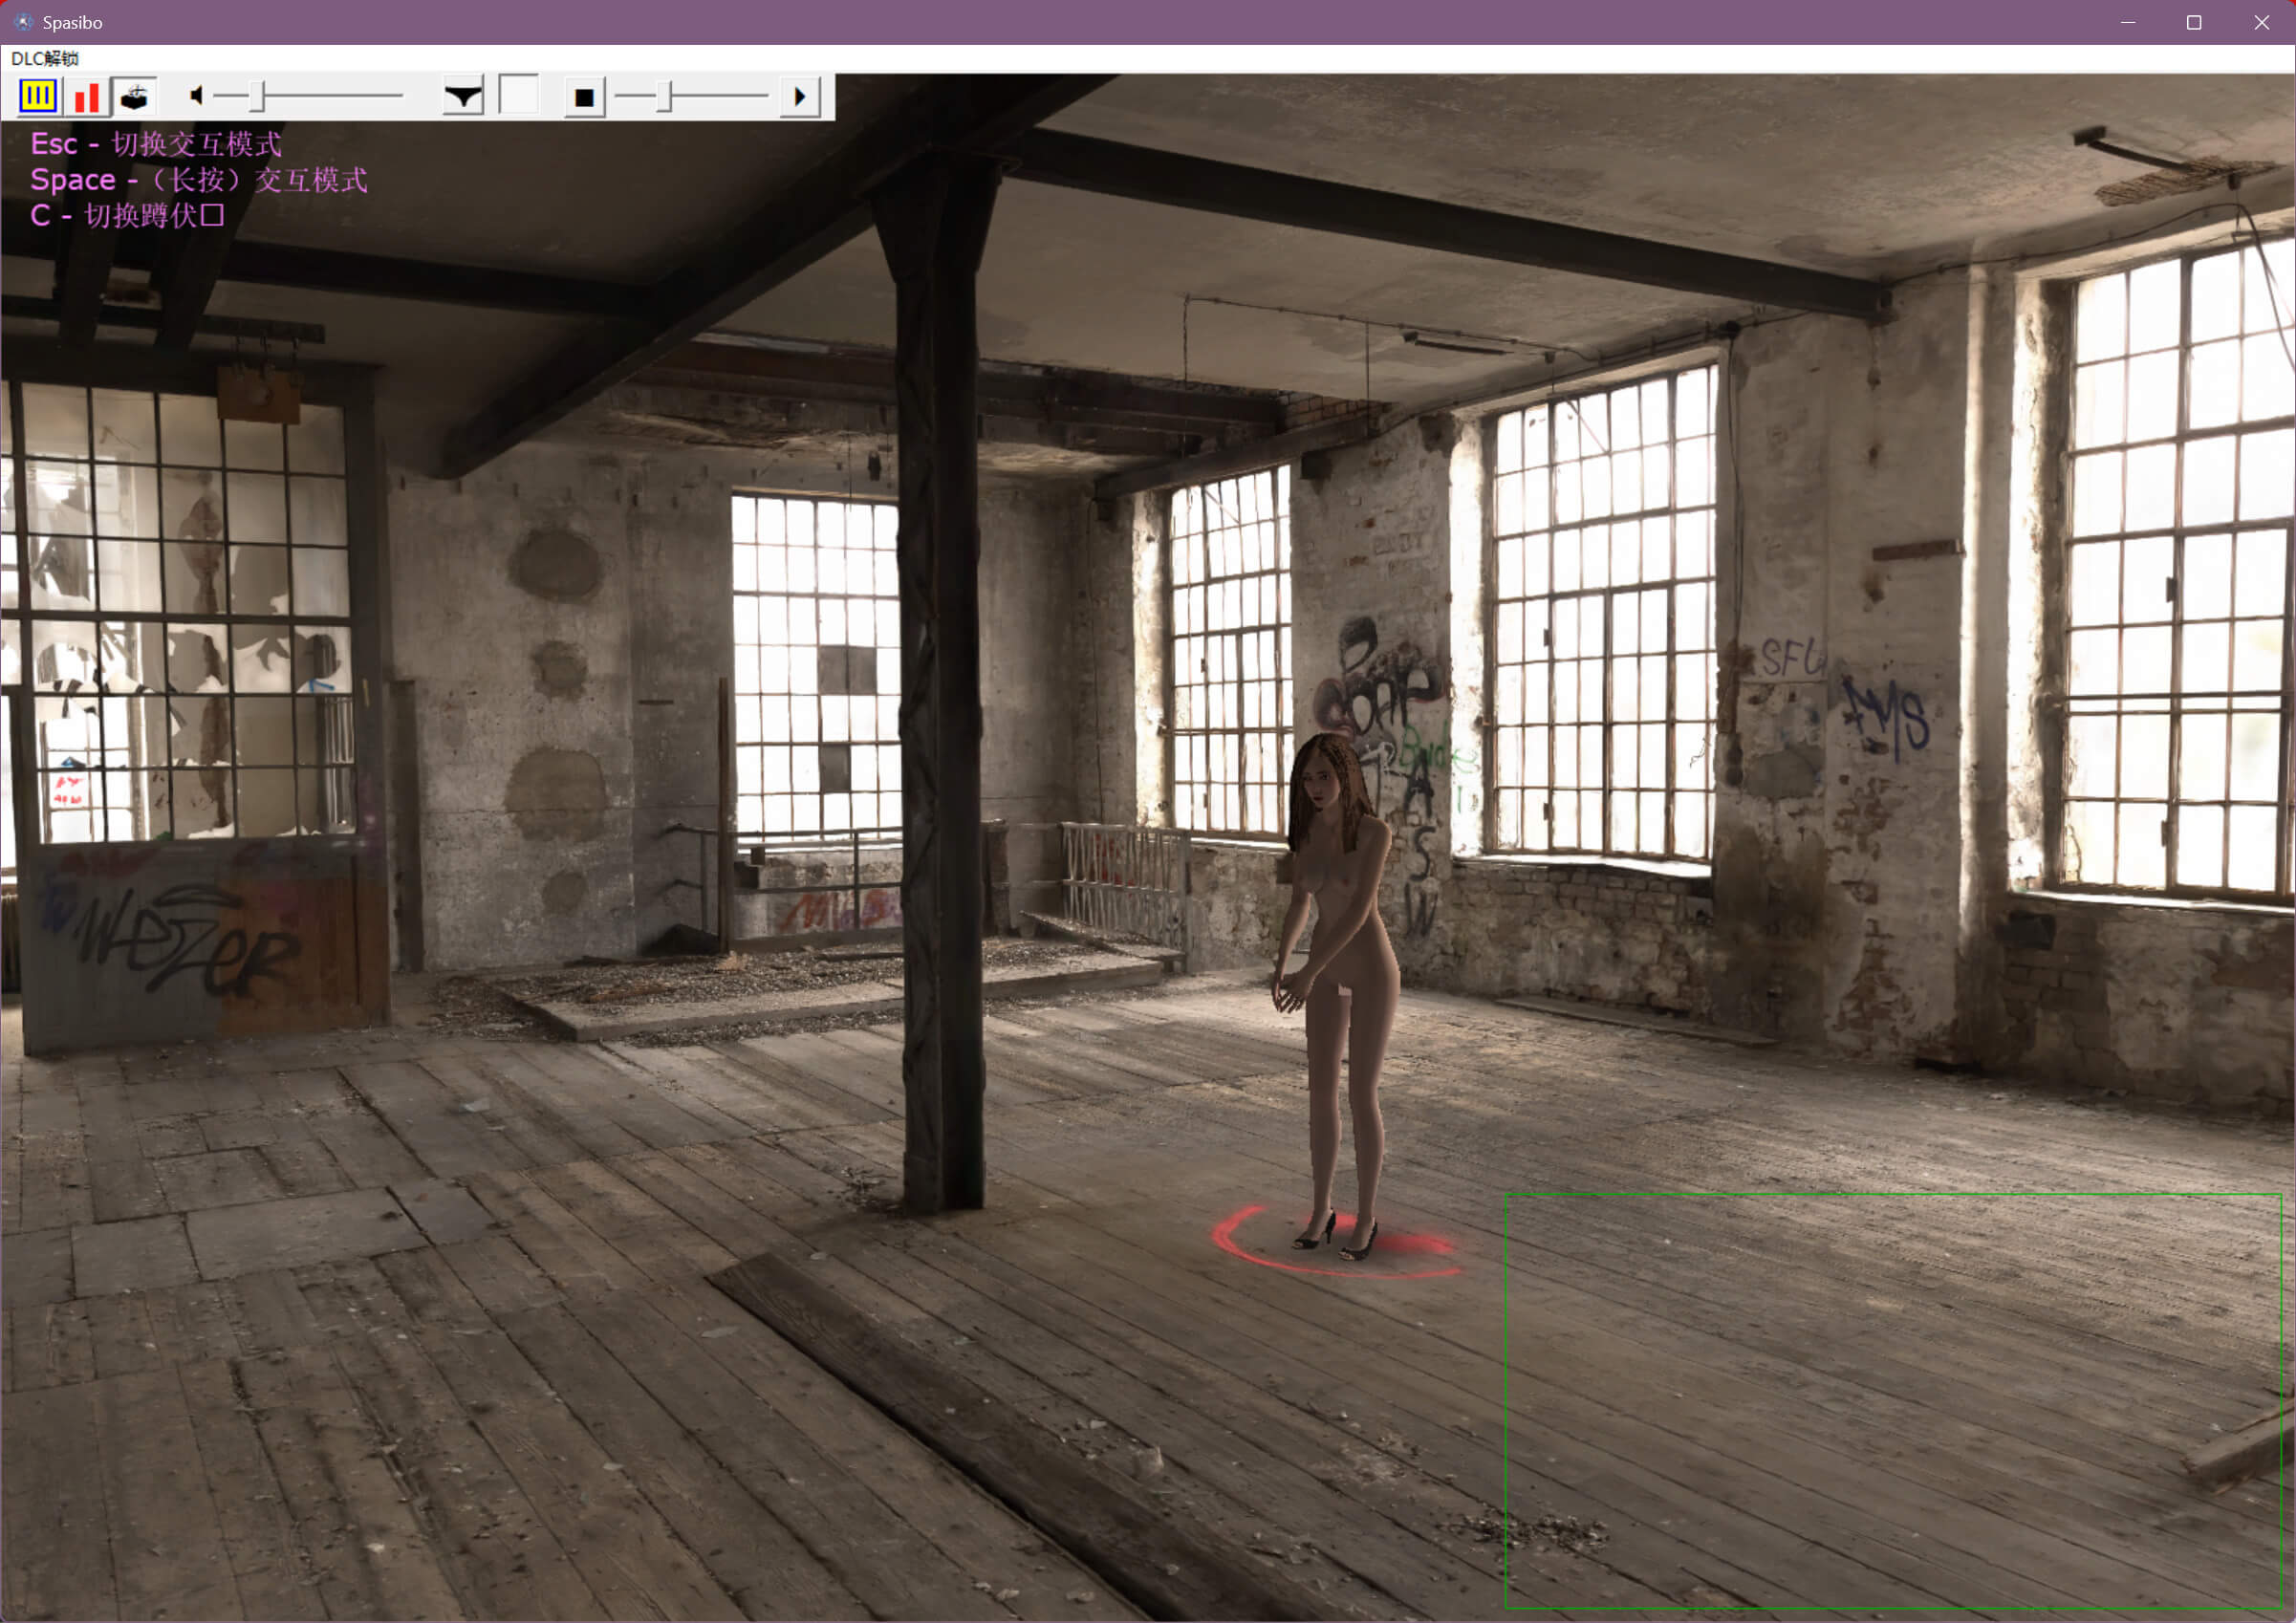Click the empty square box in toolbar

[x=518, y=96]
